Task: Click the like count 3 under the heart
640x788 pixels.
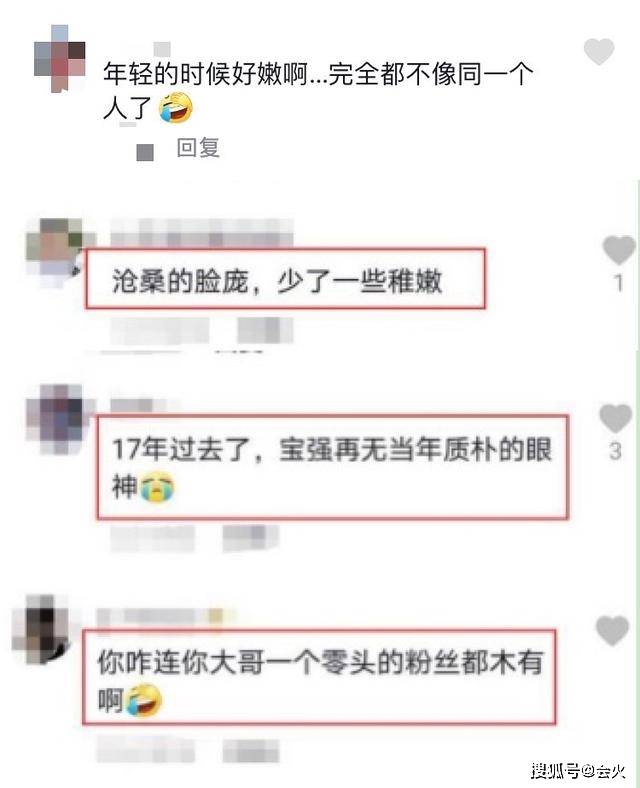Action: (615, 451)
